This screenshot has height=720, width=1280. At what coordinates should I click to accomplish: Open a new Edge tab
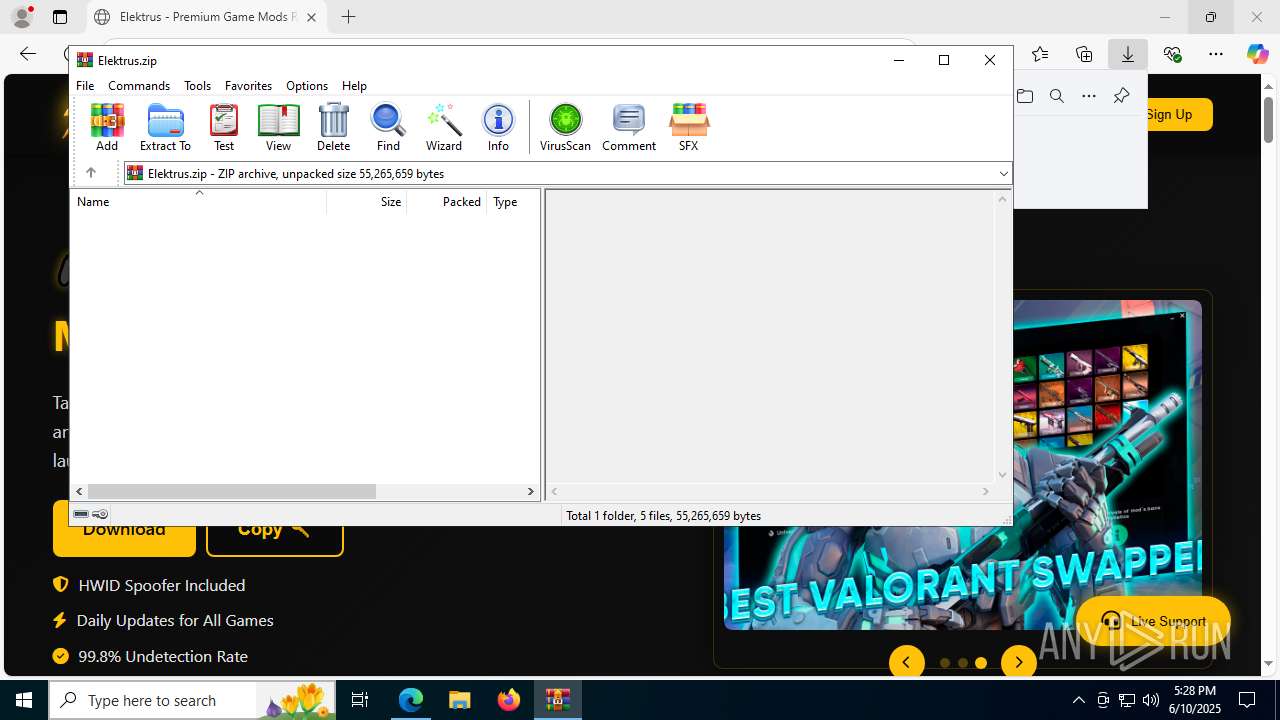(x=348, y=17)
